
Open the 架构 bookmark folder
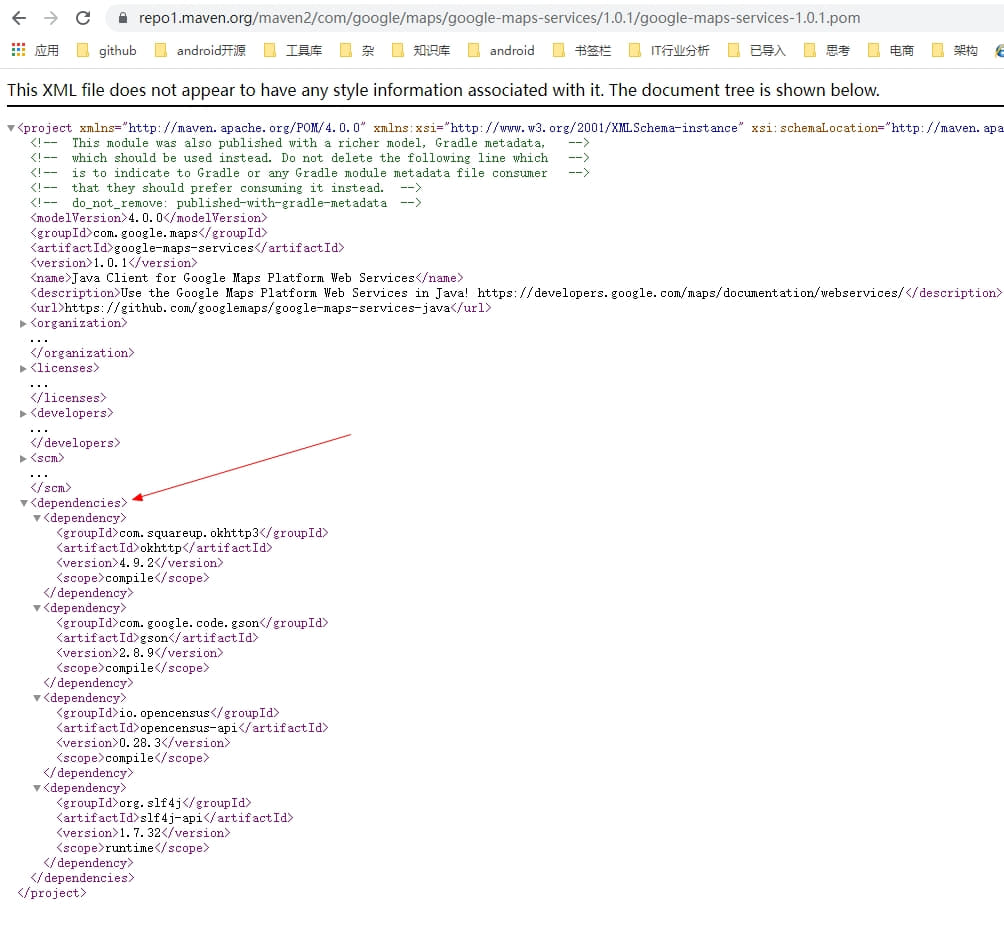(954, 50)
